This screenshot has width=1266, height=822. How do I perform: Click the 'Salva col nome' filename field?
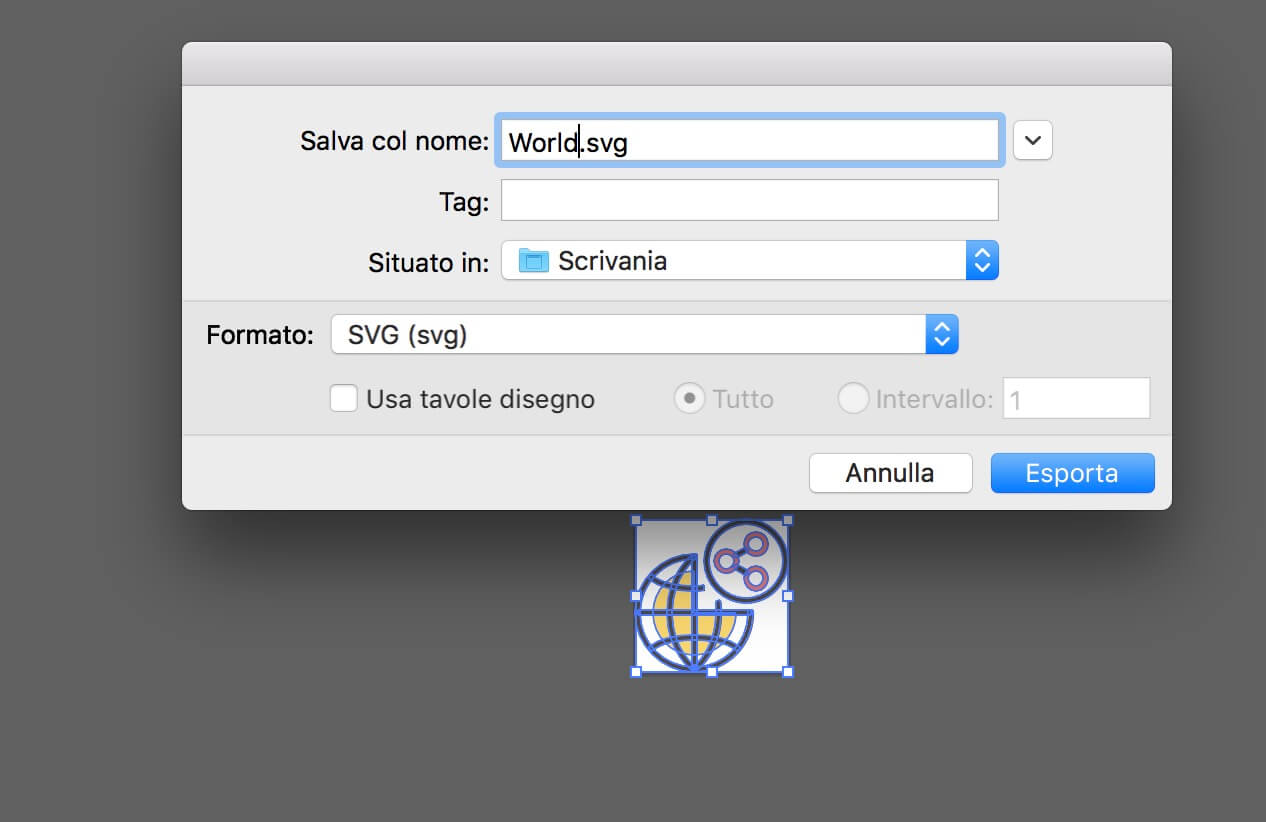coord(749,141)
